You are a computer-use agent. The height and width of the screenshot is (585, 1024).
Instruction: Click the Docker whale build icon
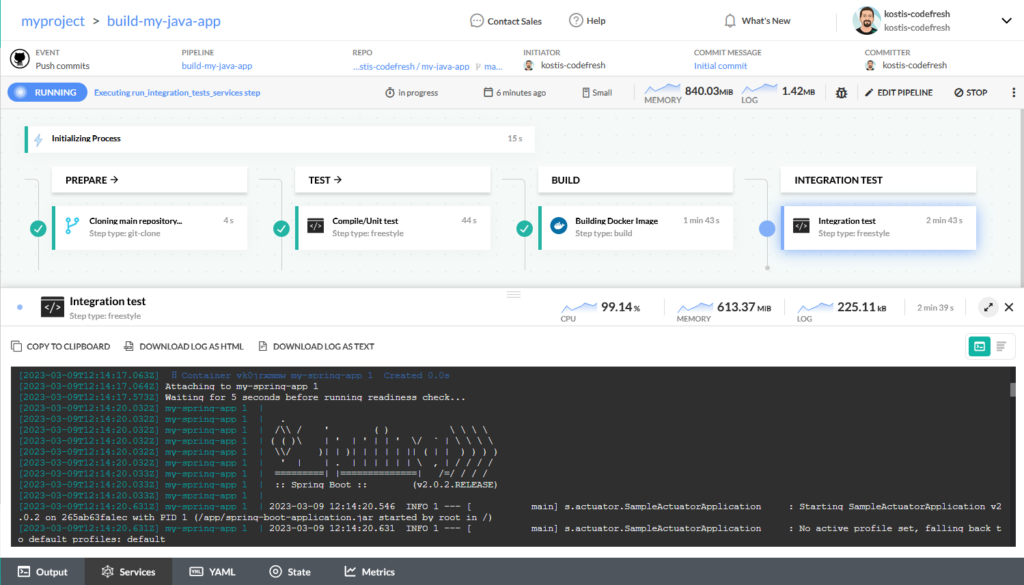558,226
